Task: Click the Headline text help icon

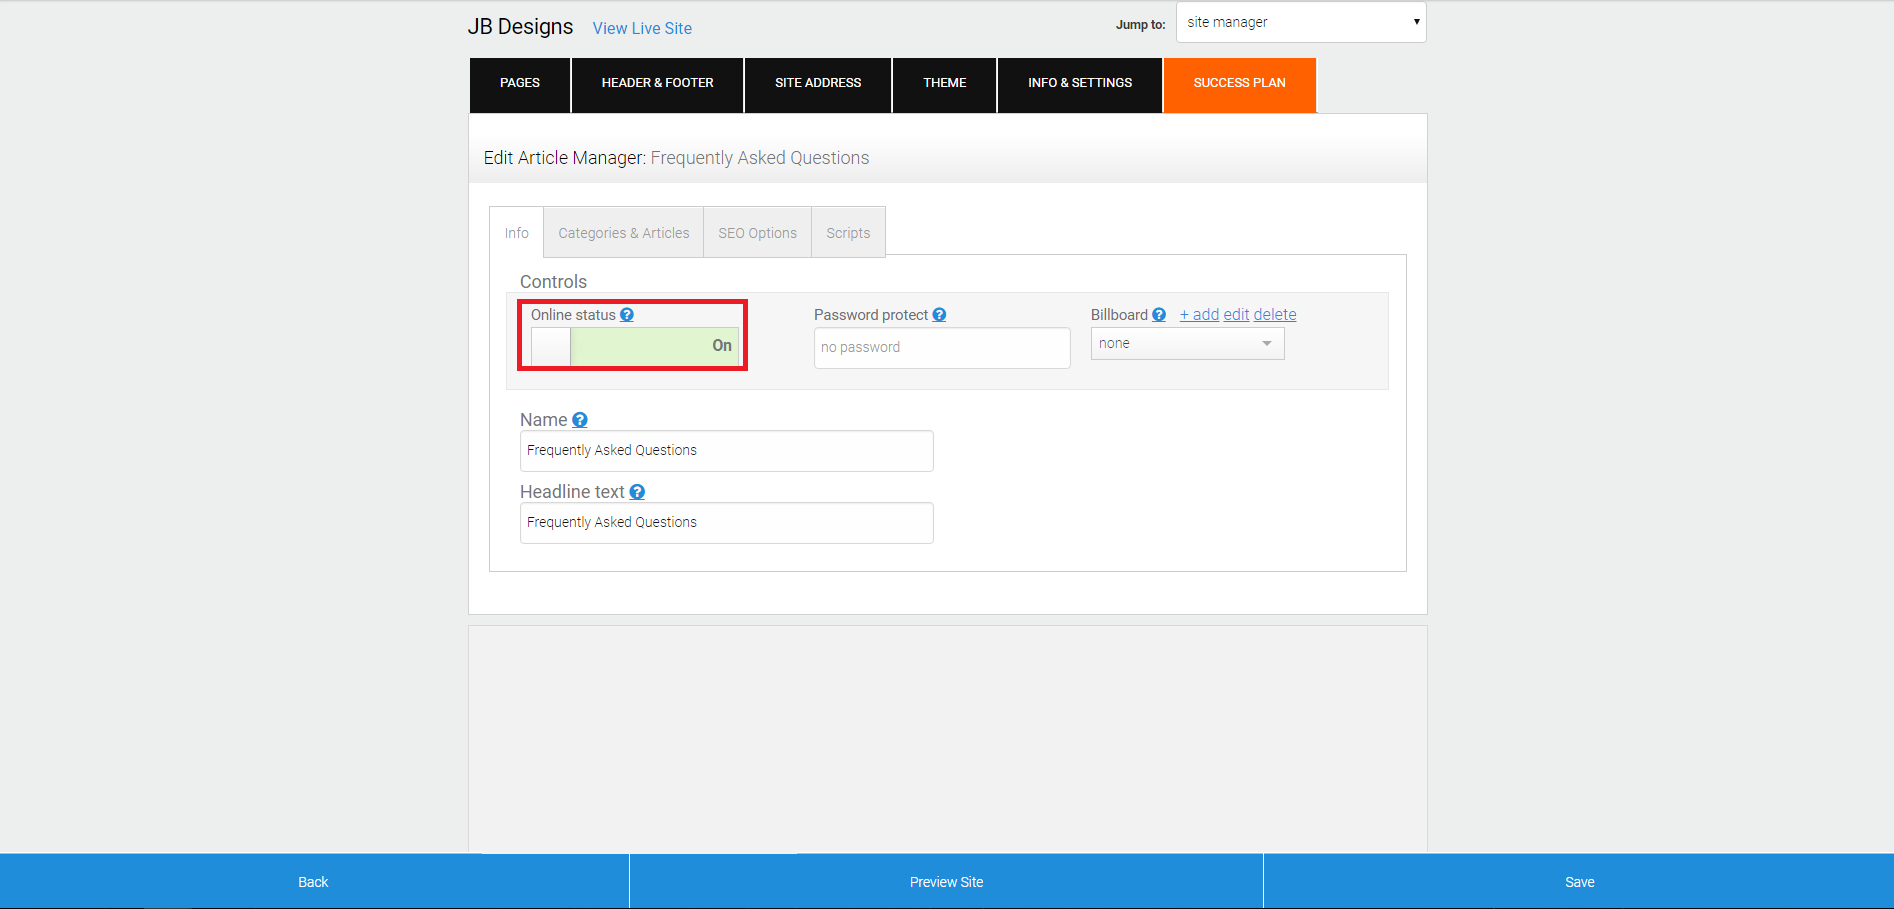Action: (x=637, y=492)
